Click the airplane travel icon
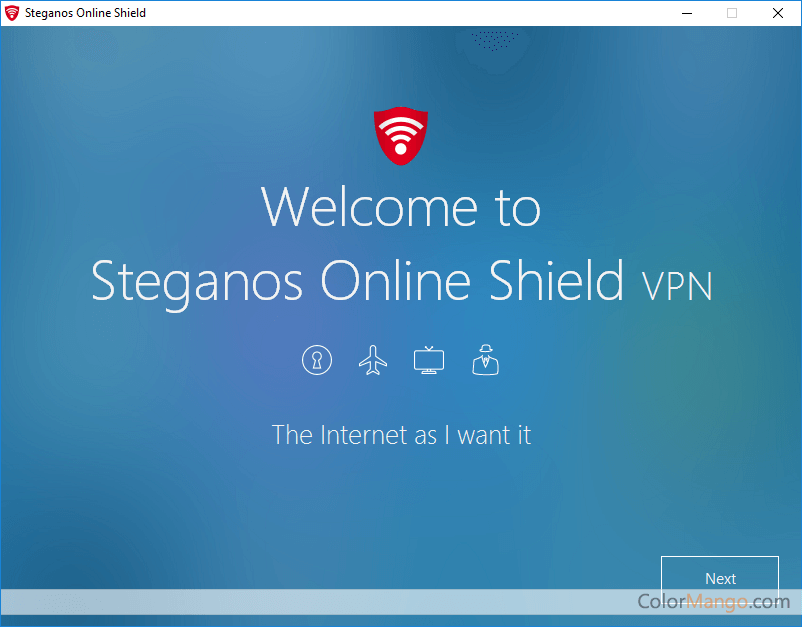Viewport: 802px width, 627px height. [x=373, y=360]
